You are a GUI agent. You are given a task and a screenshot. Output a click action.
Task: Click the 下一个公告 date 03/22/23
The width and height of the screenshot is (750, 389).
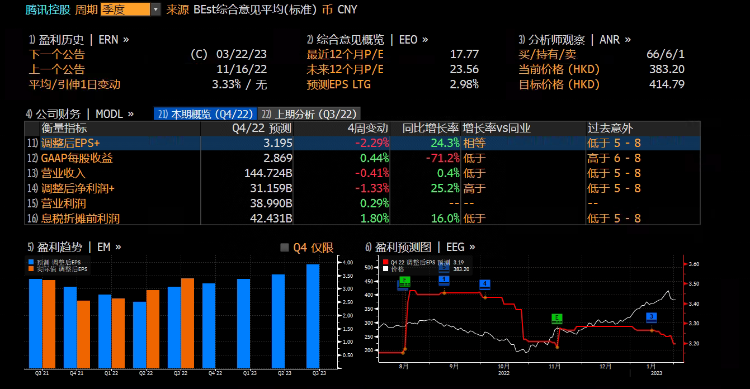[x=241, y=54]
